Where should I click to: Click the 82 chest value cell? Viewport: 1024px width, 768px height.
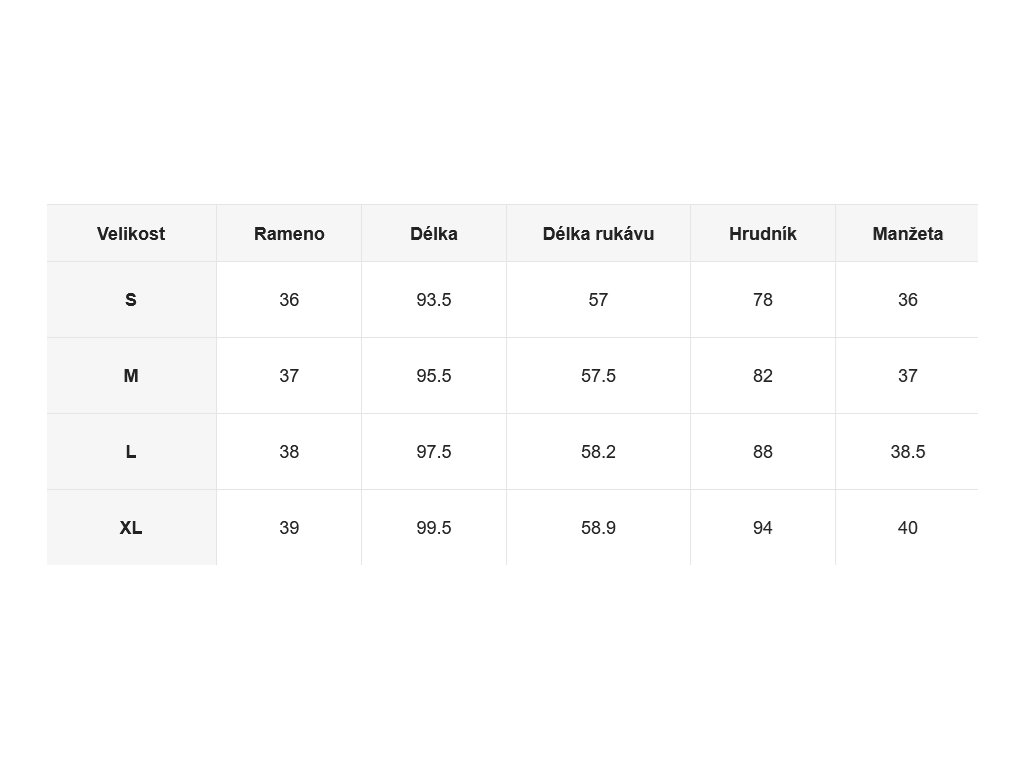[x=763, y=376]
